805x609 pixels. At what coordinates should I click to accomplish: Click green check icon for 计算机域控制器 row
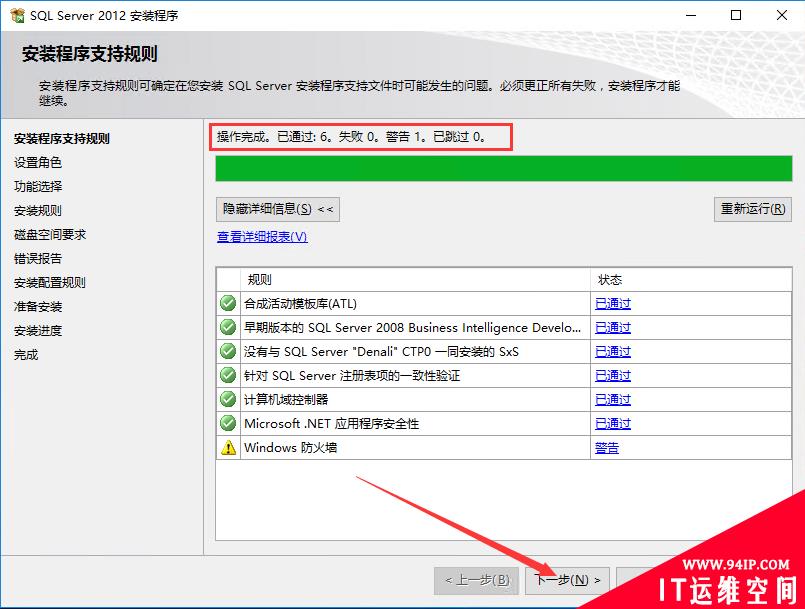coord(228,399)
